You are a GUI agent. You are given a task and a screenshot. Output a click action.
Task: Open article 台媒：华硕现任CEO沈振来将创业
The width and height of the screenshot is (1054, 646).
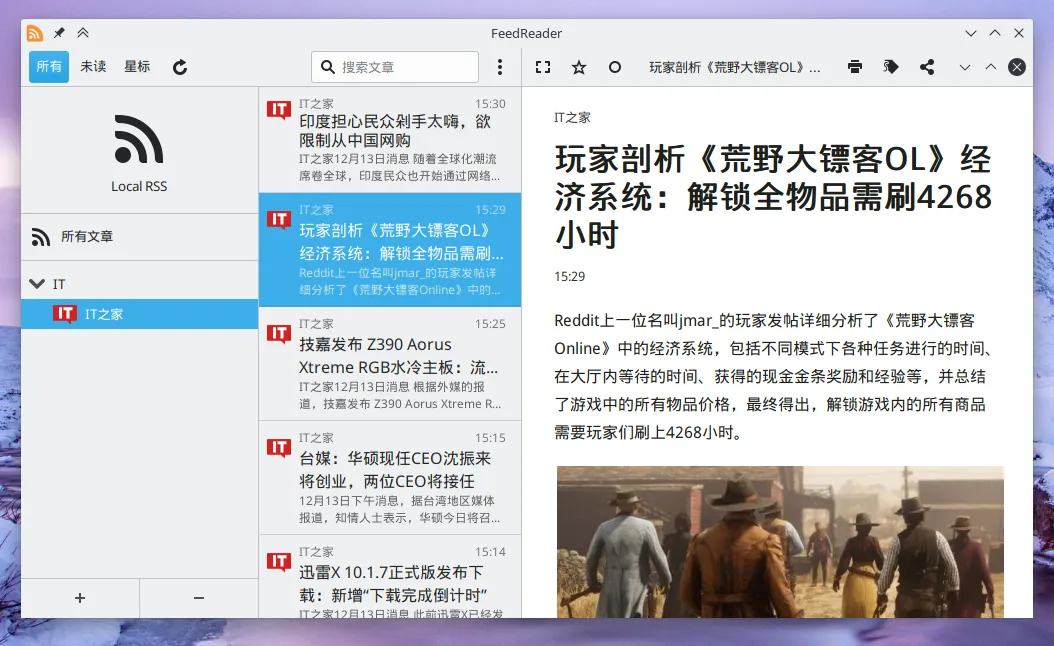(x=390, y=478)
